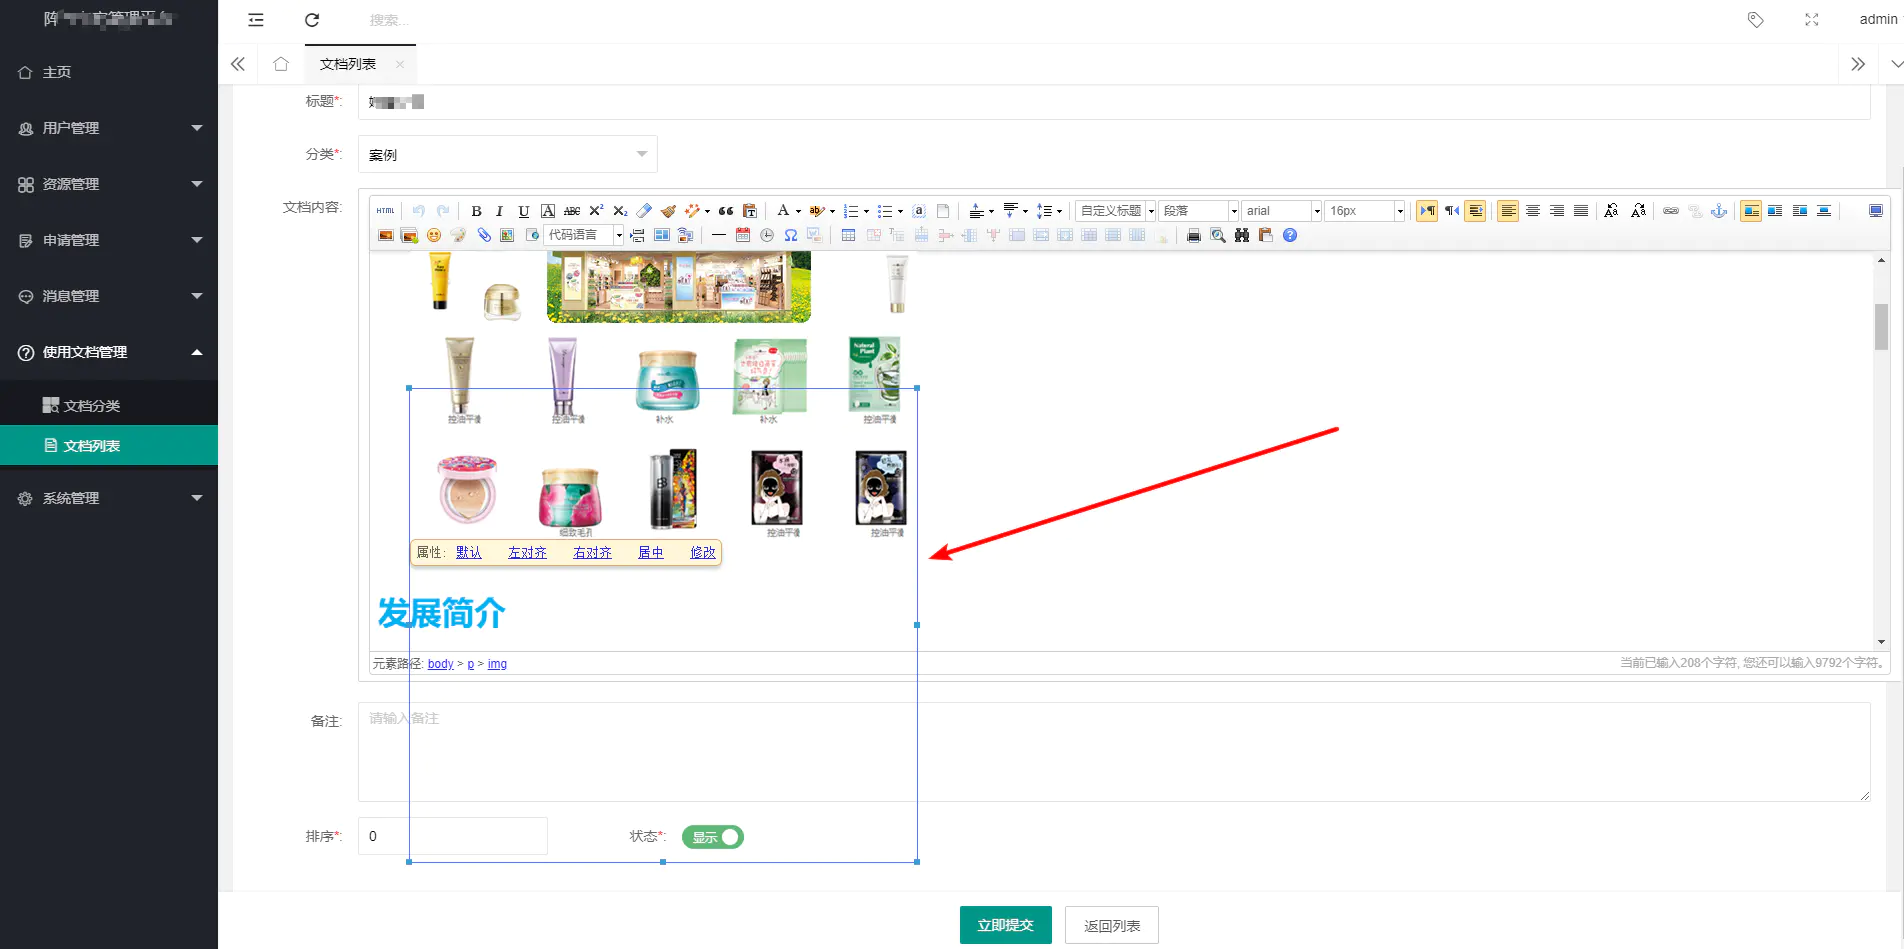
Task: Expand the 用户管理 sidebar menu
Action: click(109, 128)
